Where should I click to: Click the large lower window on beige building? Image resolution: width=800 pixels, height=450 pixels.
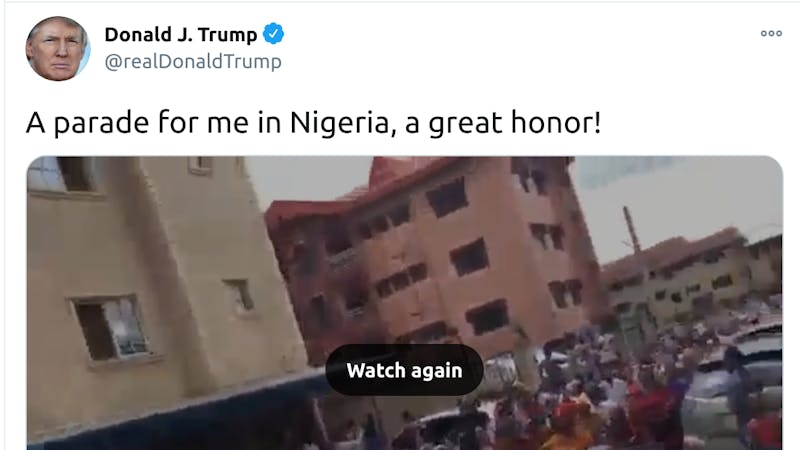tap(111, 329)
